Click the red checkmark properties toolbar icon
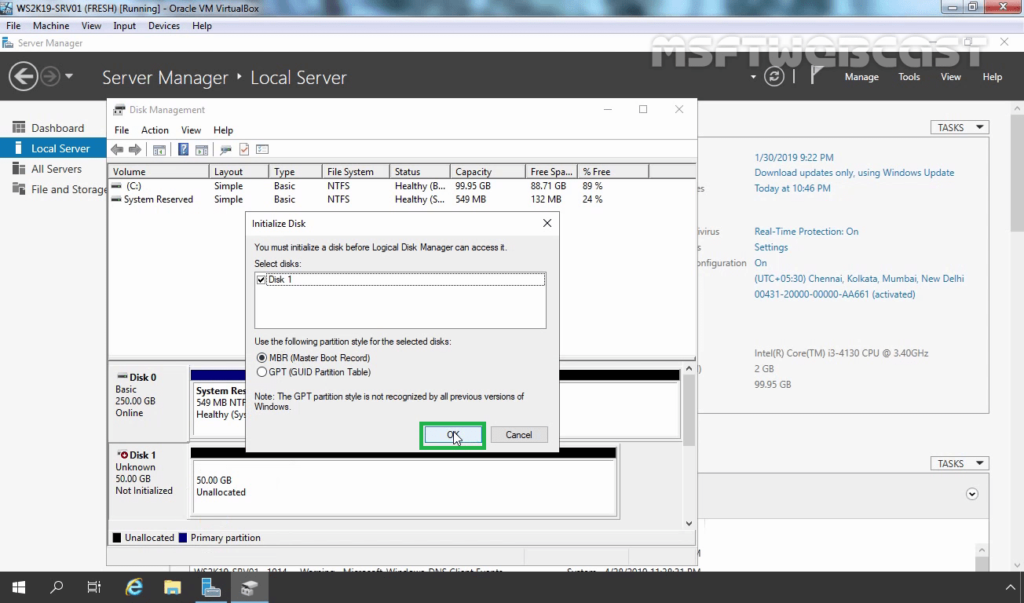This screenshot has width=1024, height=603. coord(244,150)
